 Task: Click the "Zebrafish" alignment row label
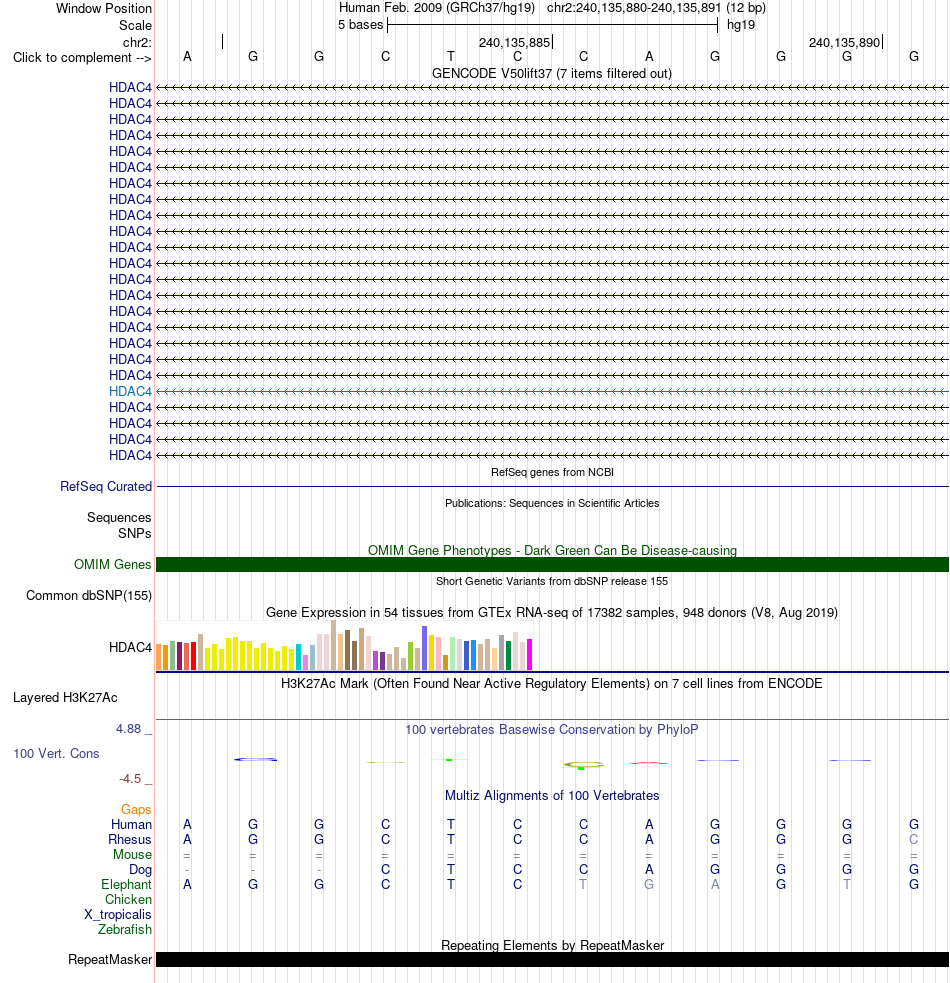[x=125, y=930]
